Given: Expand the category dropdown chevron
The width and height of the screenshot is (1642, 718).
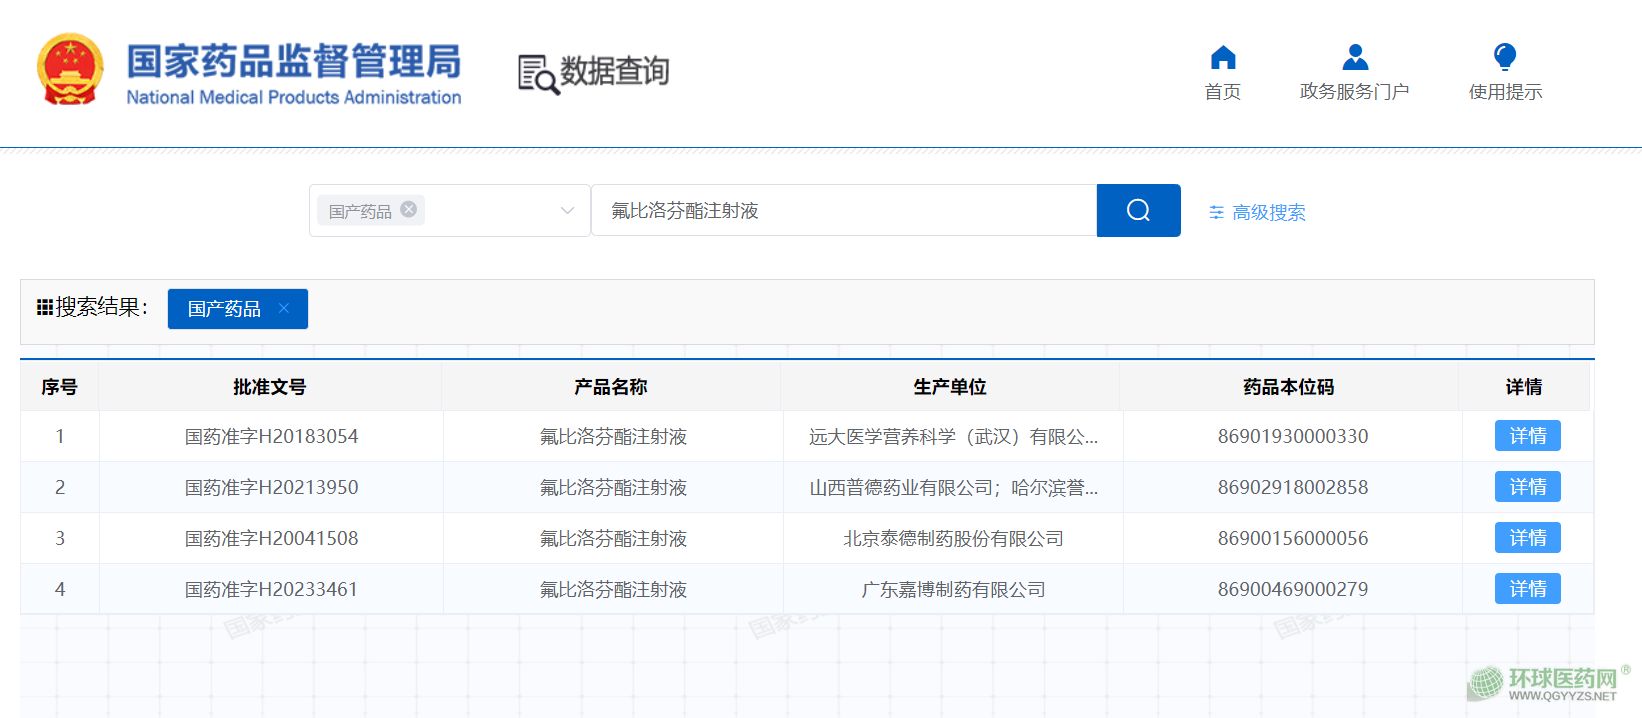Looking at the screenshot, I should [x=567, y=211].
